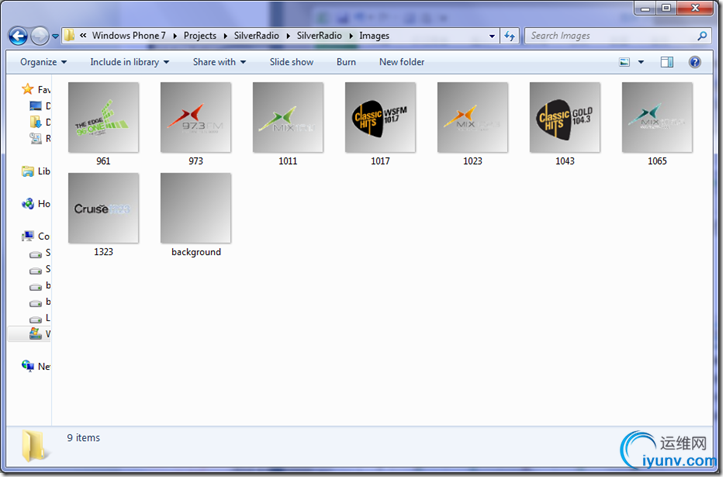This screenshot has width=723, height=477.
Task: Open address bar history dropdown
Action: pyautogui.click(x=492, y=36)
